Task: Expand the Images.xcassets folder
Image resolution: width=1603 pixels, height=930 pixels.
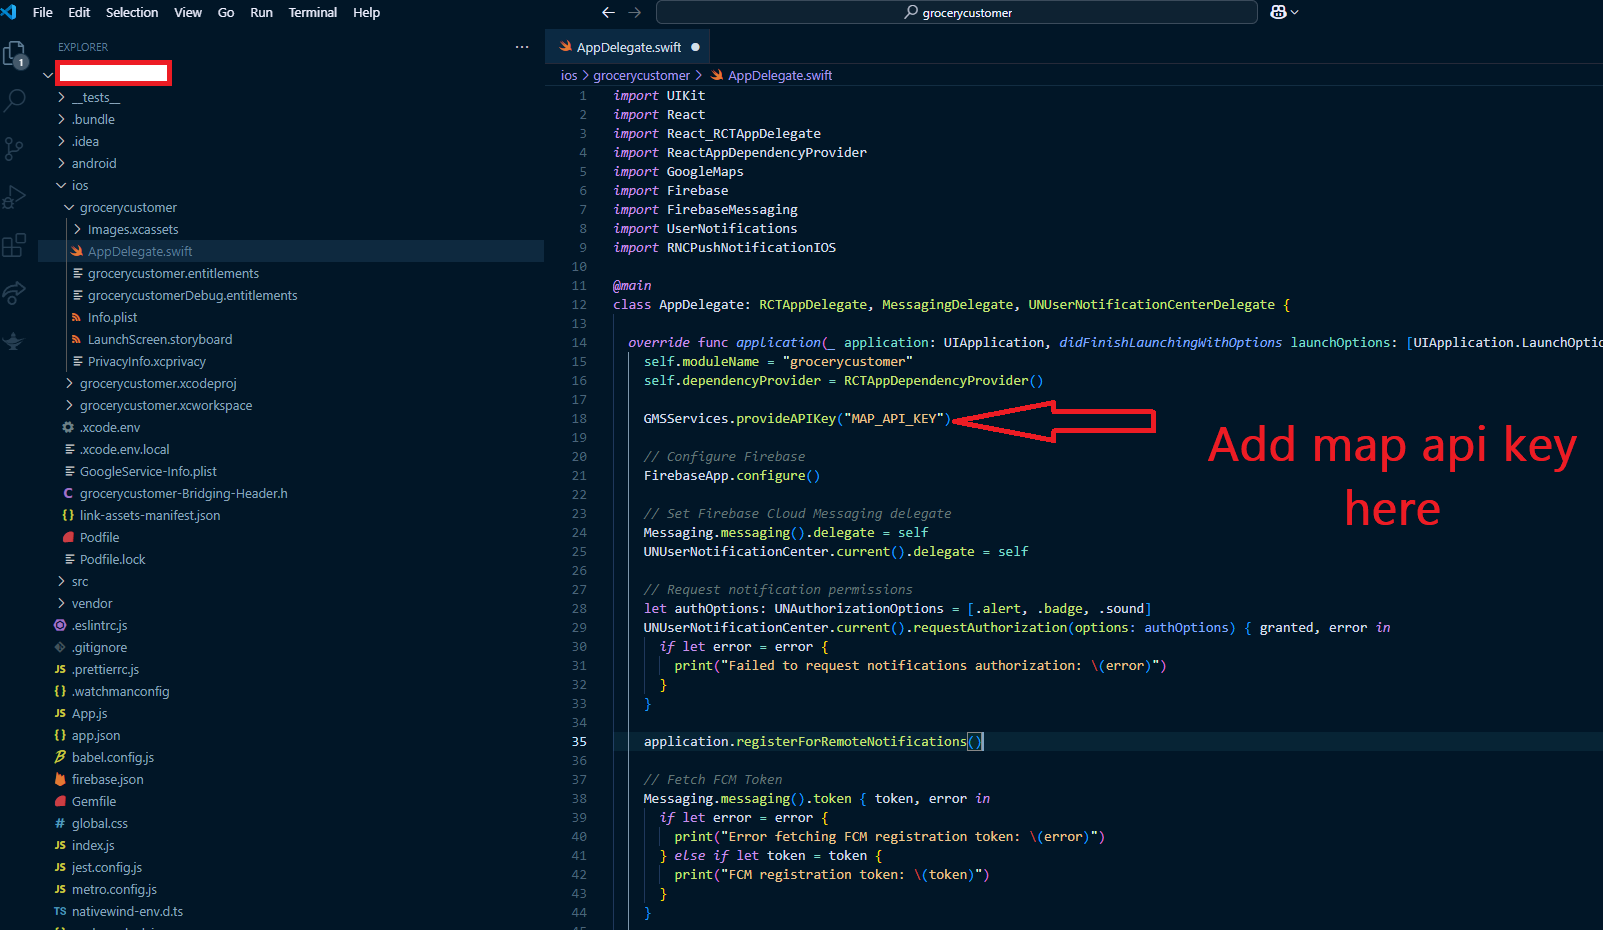Action: (77, 229)
